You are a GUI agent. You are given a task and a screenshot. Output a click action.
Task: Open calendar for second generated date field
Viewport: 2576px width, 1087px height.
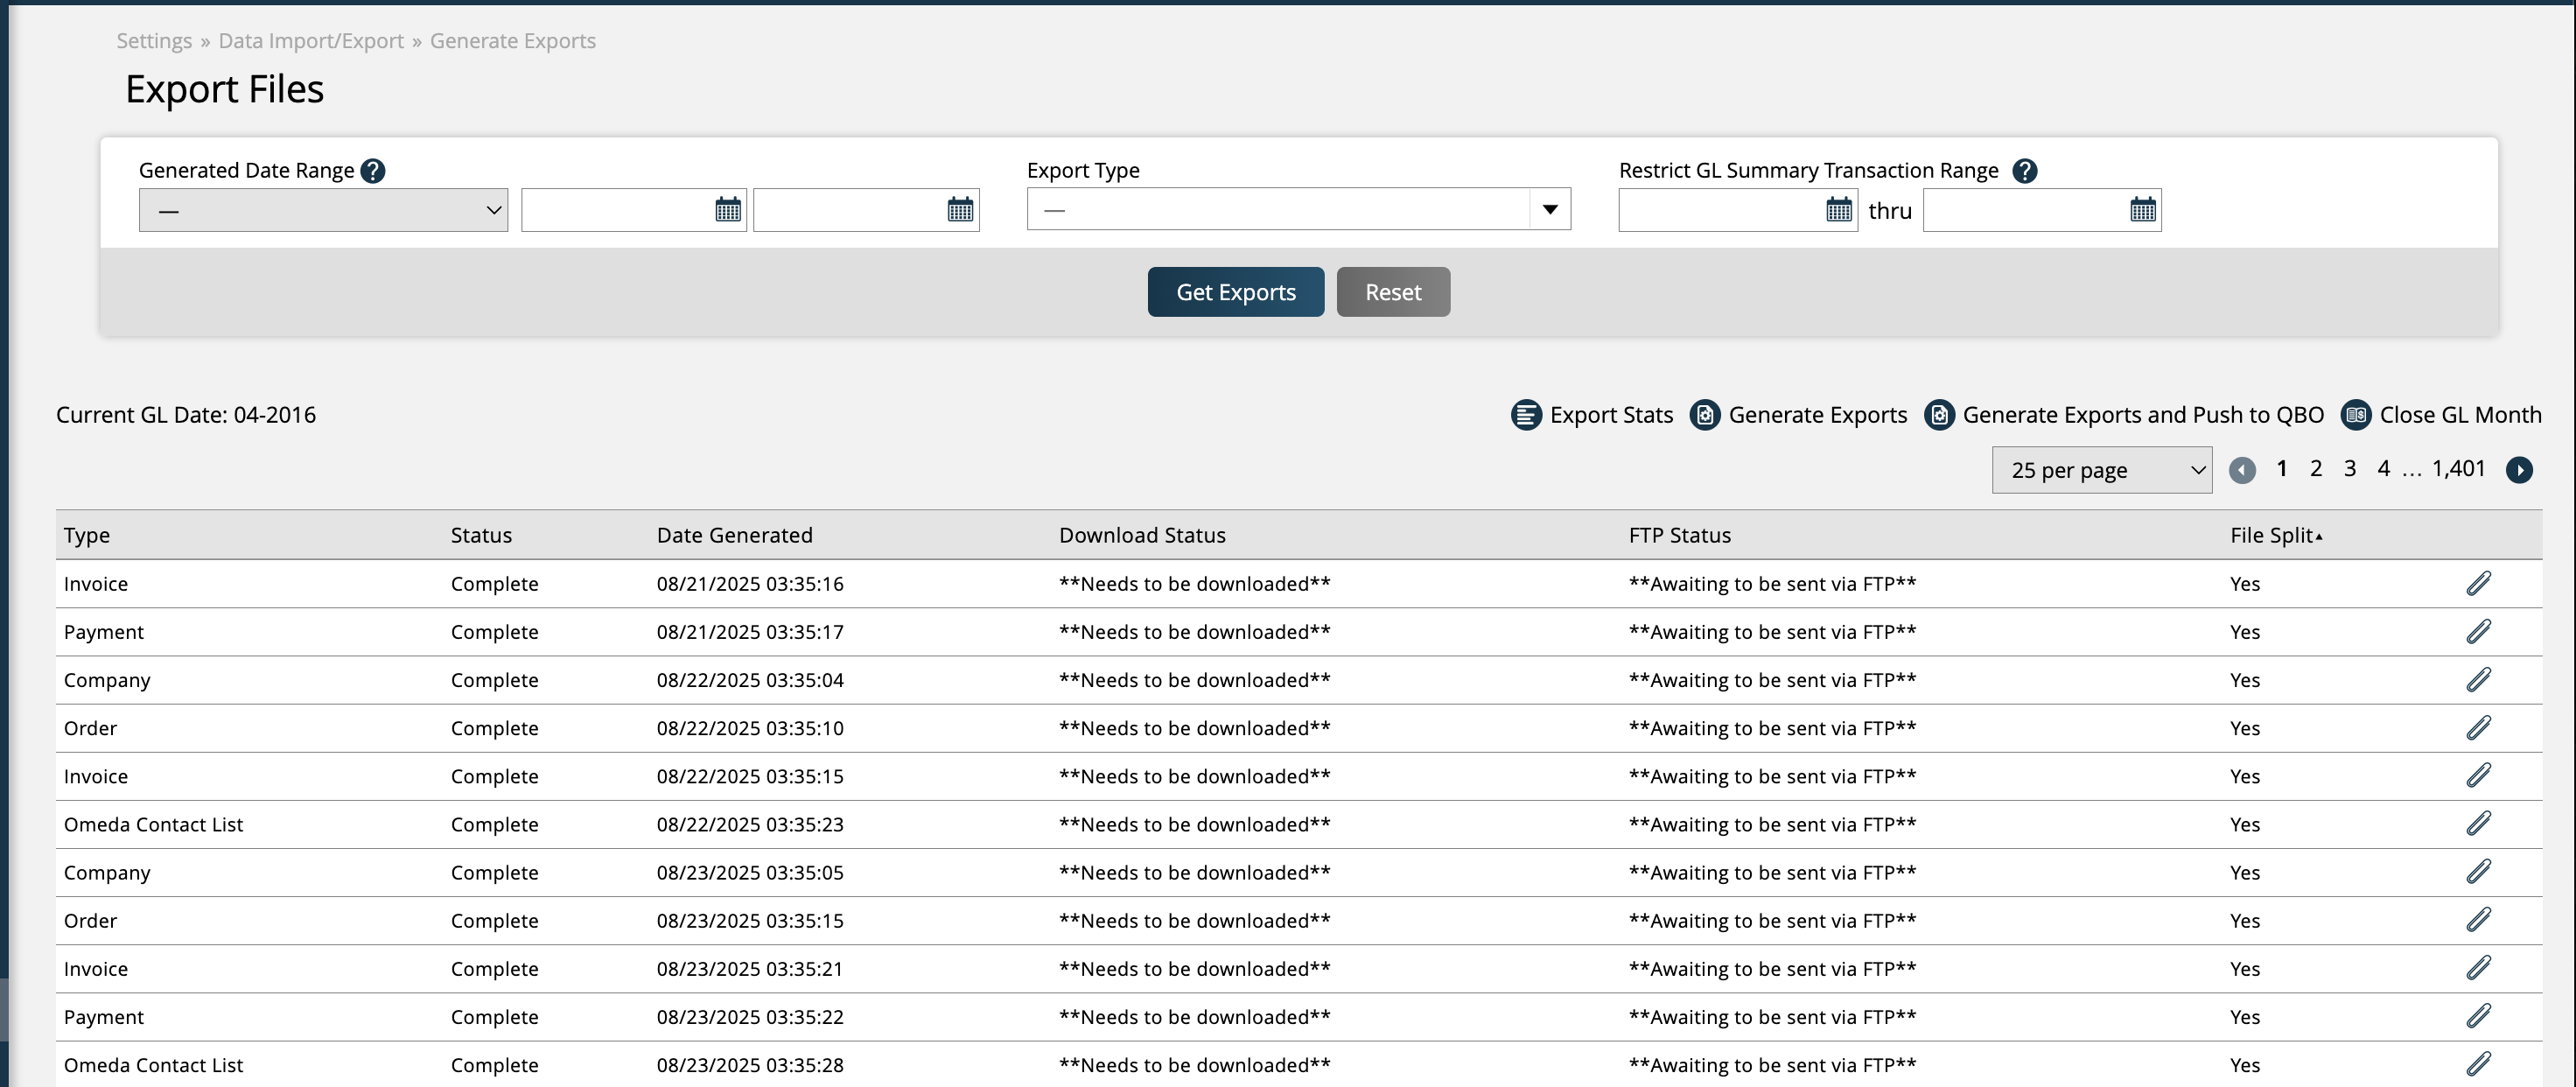point(960,210)
